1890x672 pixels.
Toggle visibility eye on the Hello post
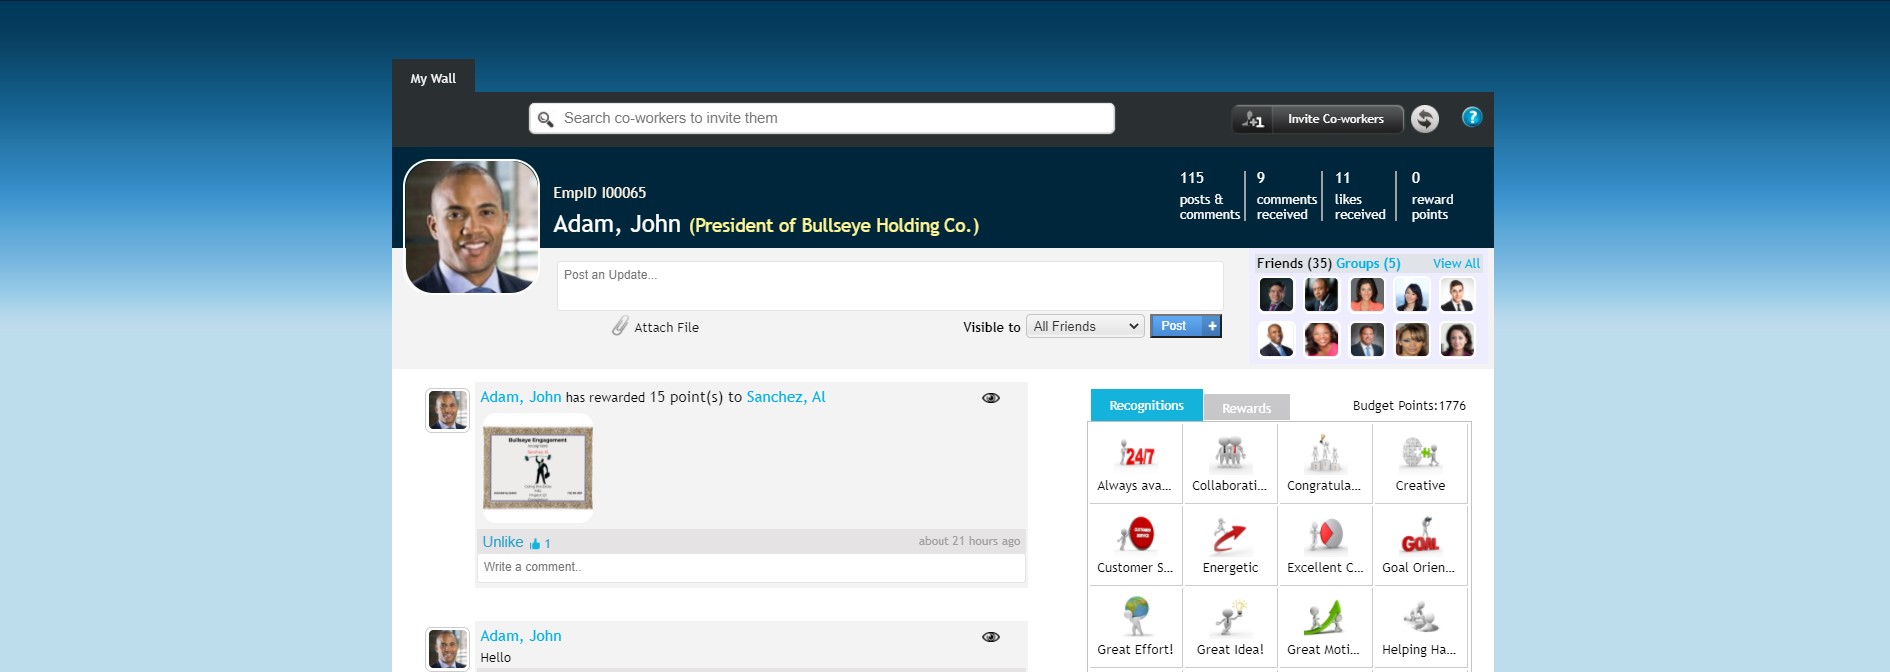click(x=991, y=637)
